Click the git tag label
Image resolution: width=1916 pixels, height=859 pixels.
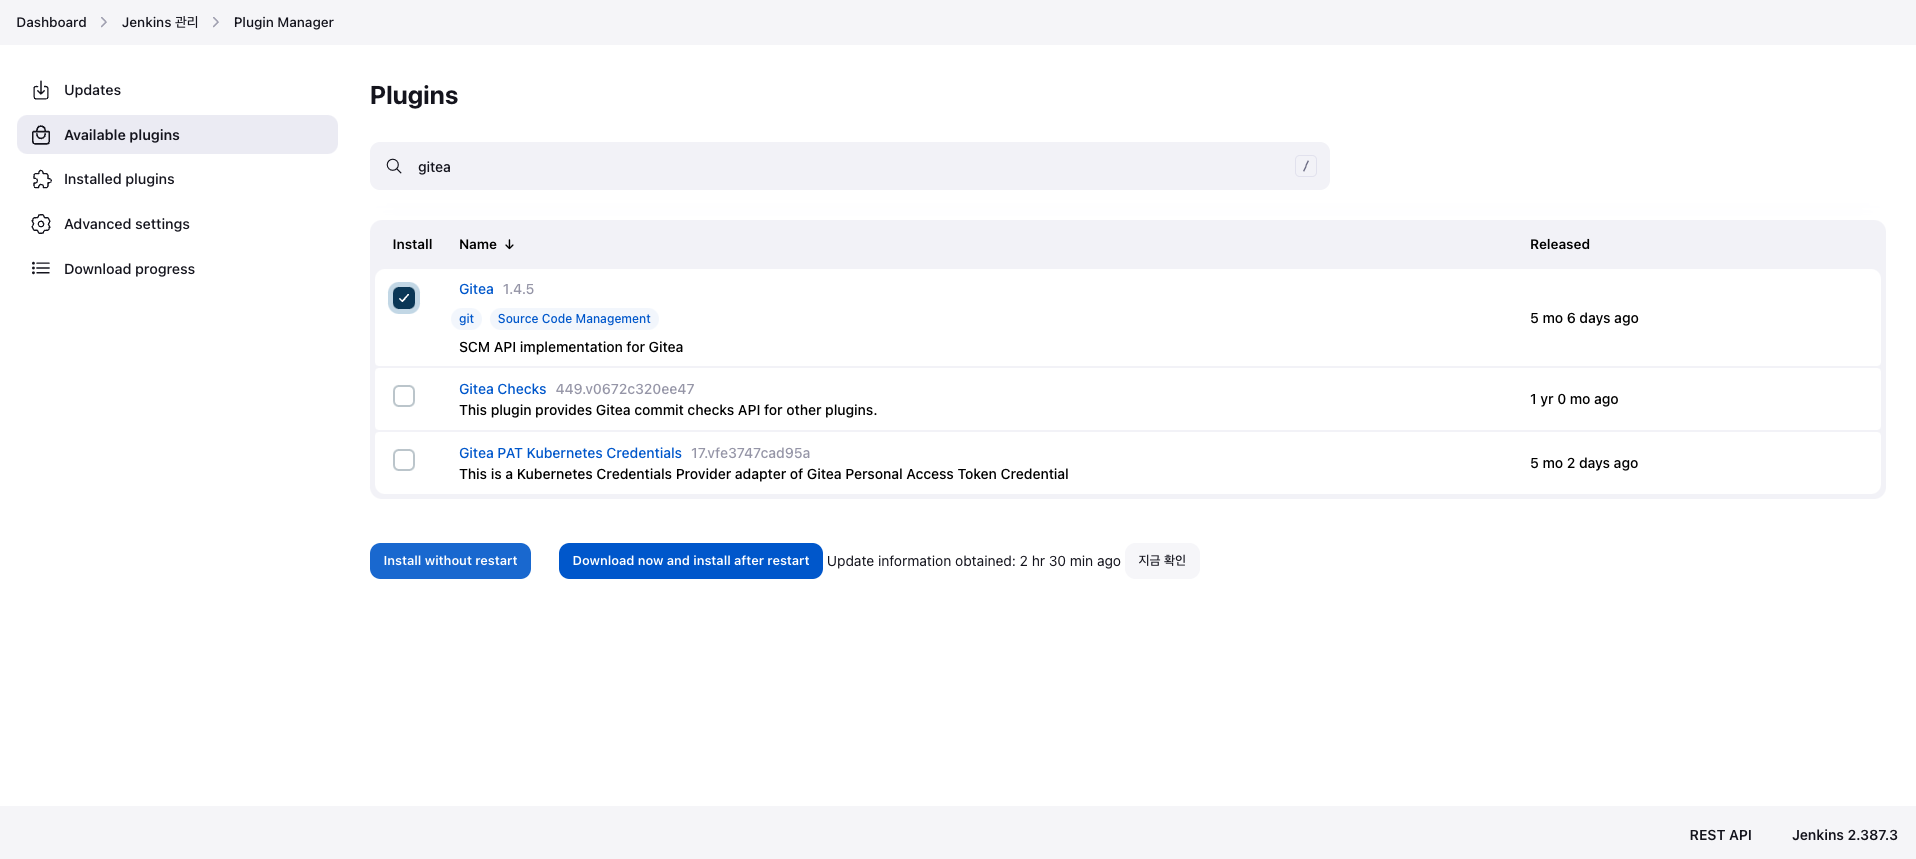[466, 319]
